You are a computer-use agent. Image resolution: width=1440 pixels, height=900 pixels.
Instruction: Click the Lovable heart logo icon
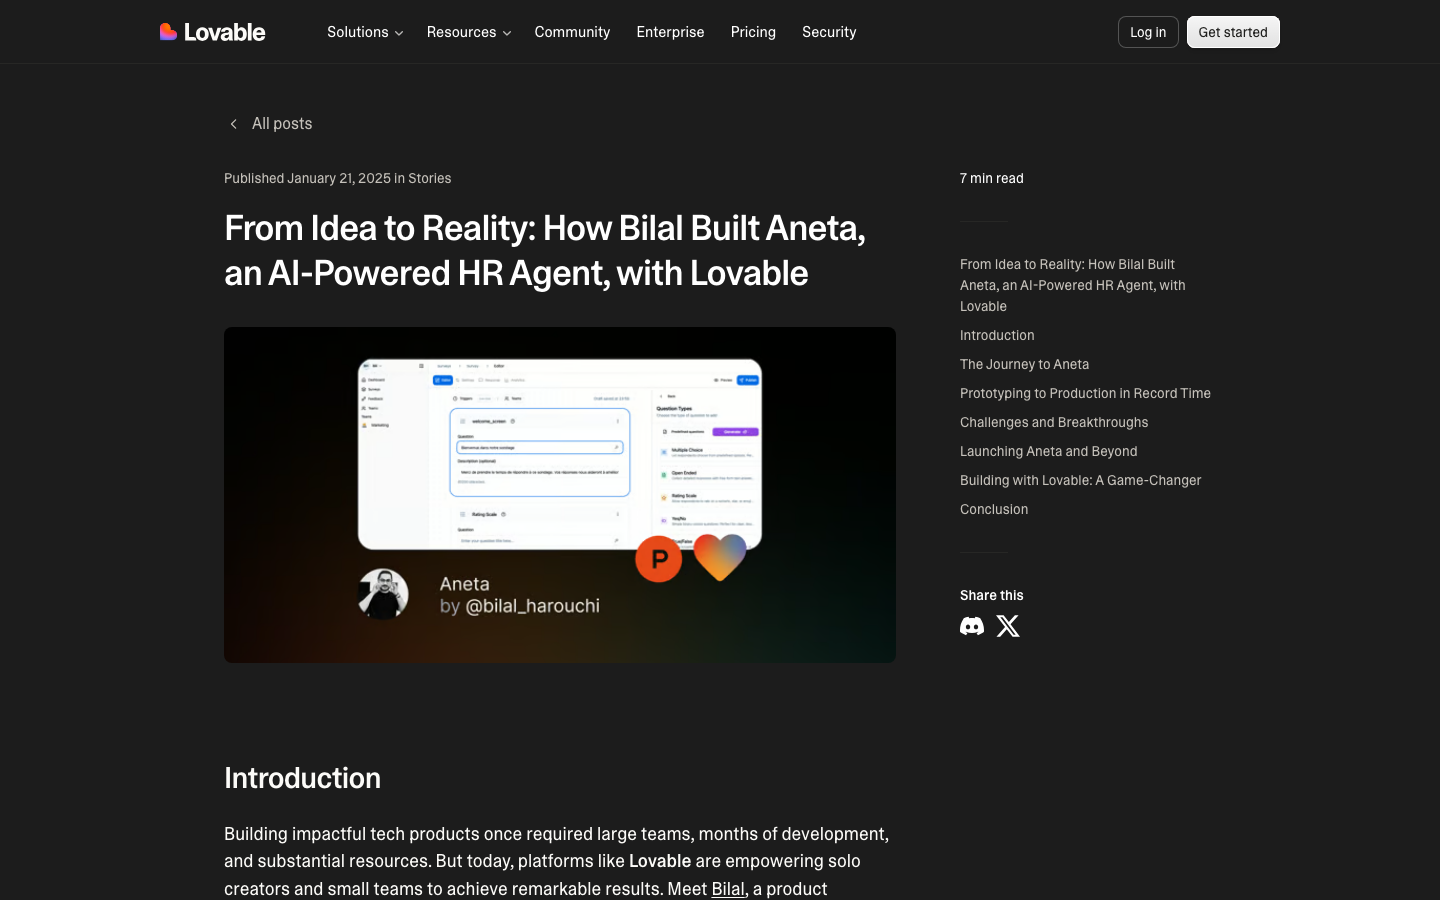tap(168, 32)
